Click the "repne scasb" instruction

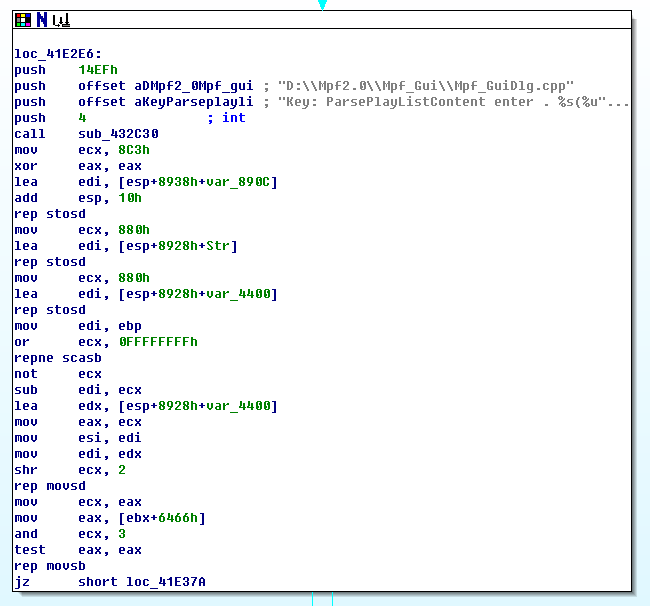(x=58, y=358)
